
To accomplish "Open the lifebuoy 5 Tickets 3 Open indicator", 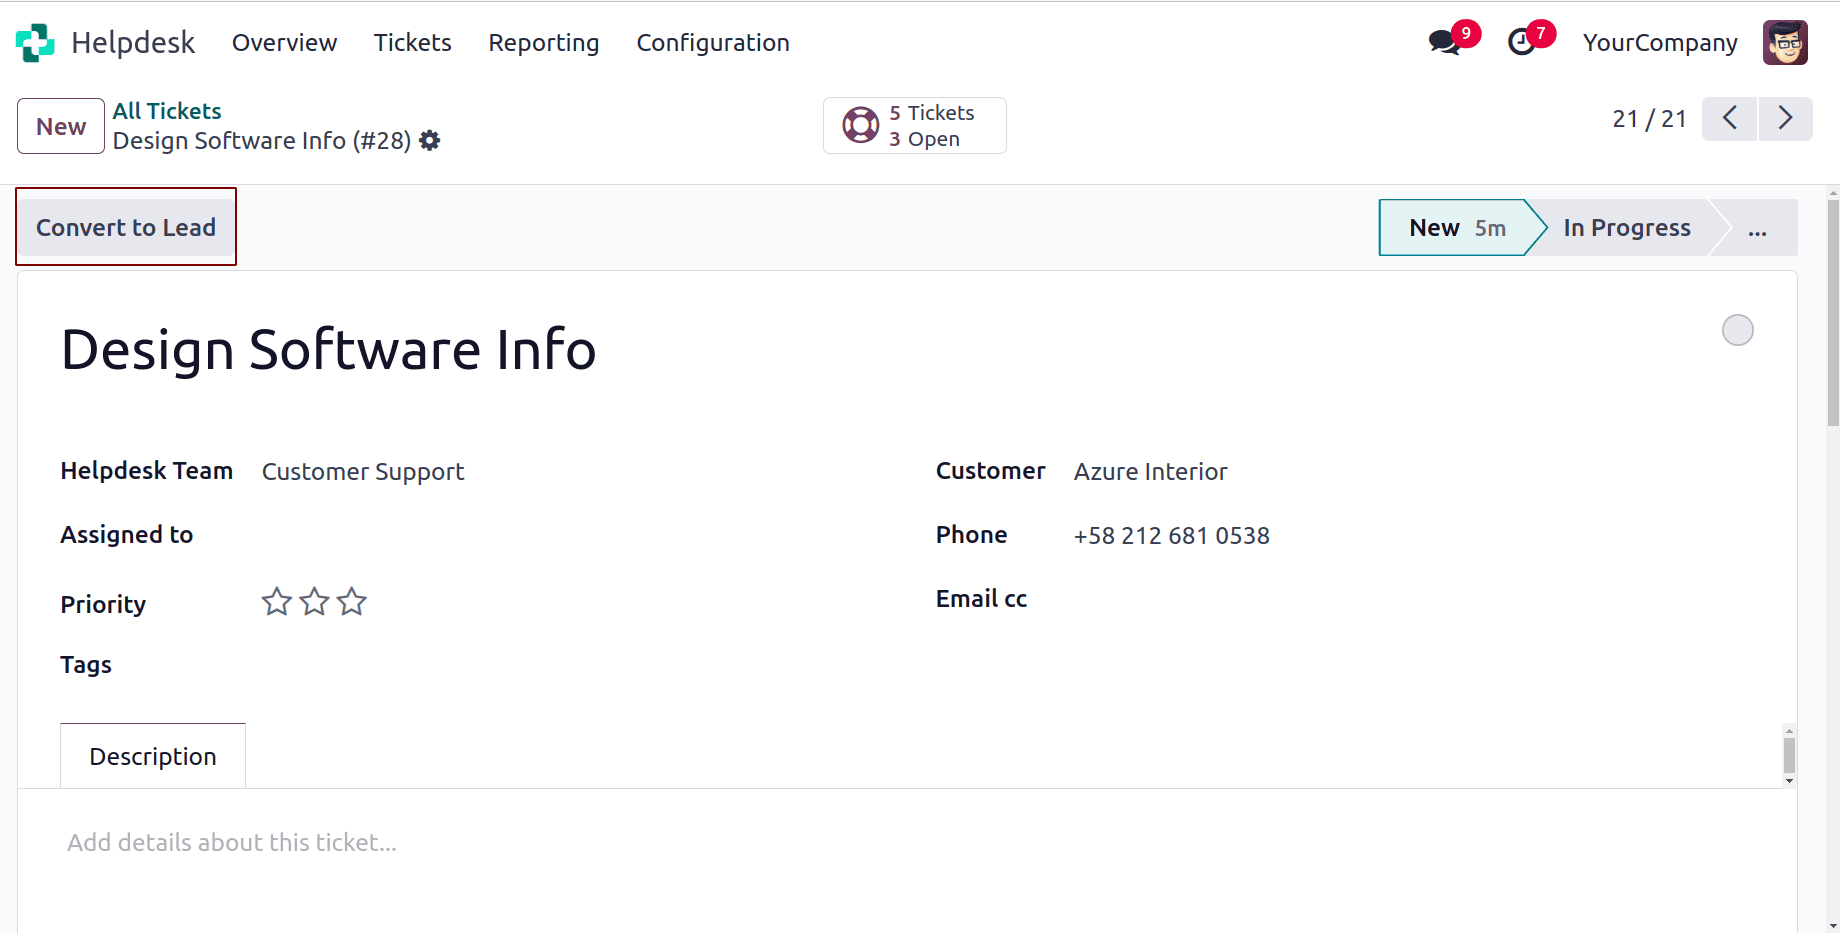I will click(913, 125).
